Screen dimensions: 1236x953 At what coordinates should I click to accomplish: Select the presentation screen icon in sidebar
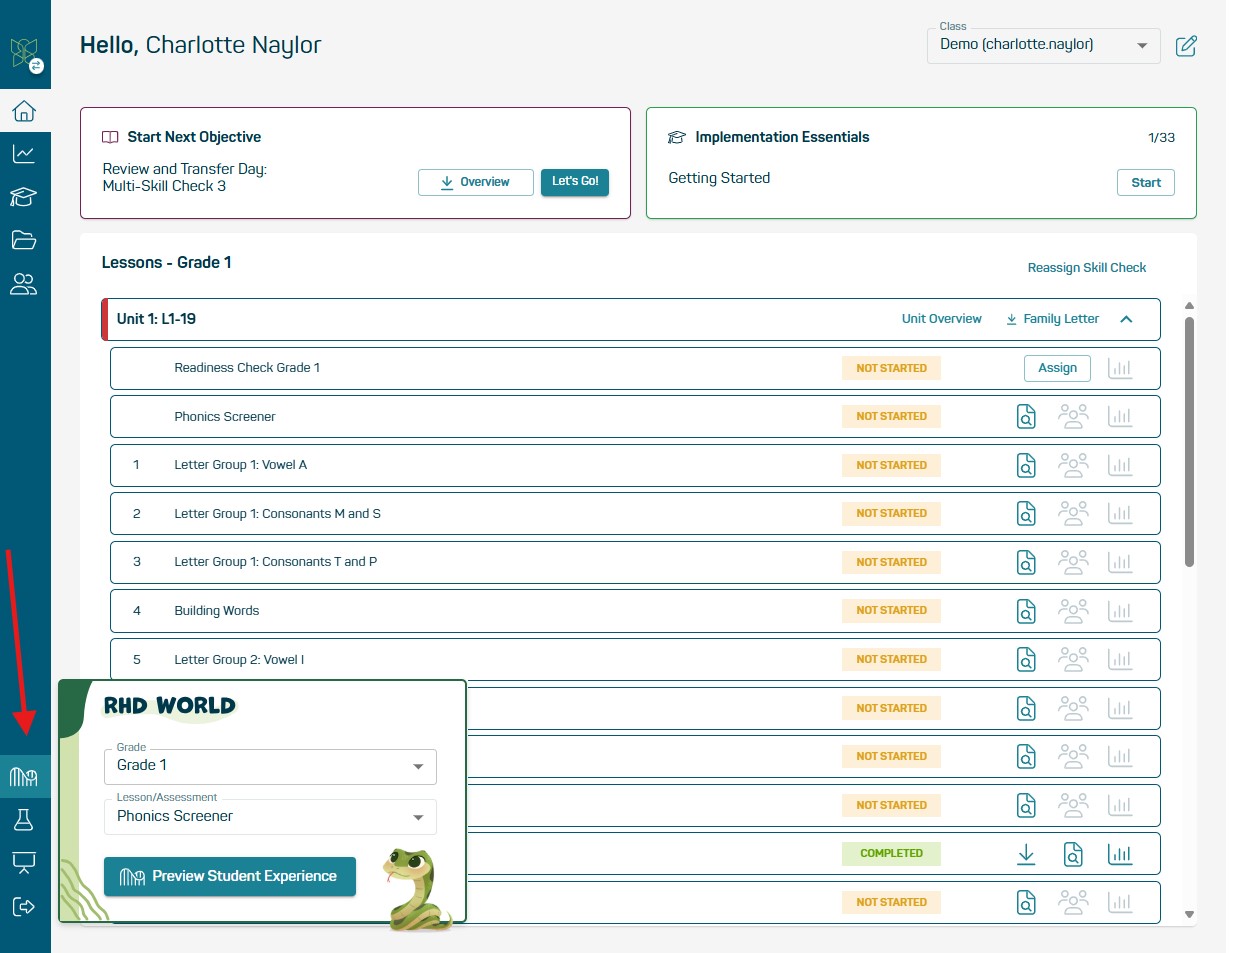point(24,863)
